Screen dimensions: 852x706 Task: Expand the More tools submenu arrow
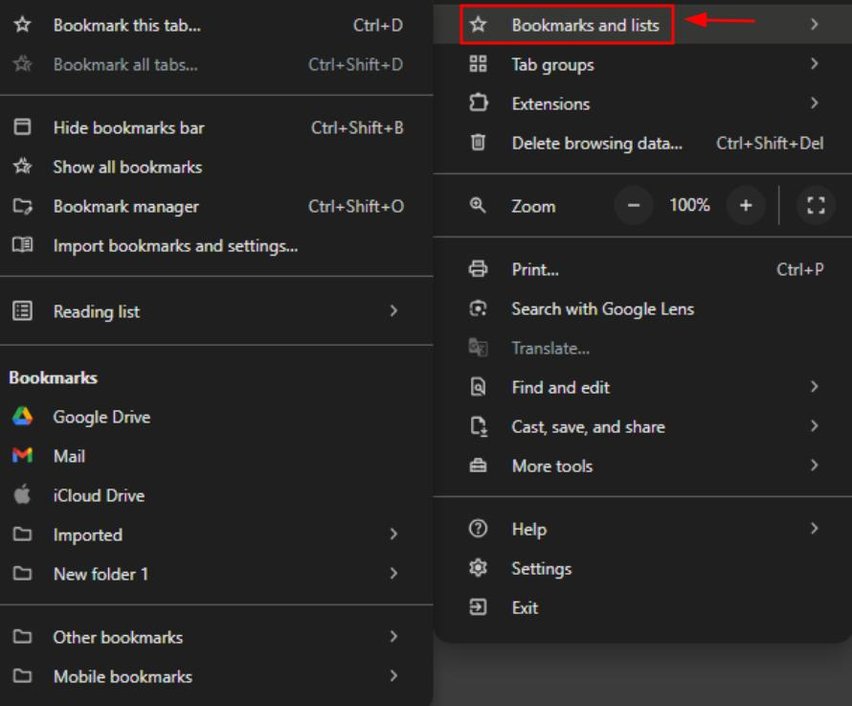[814, 465]
